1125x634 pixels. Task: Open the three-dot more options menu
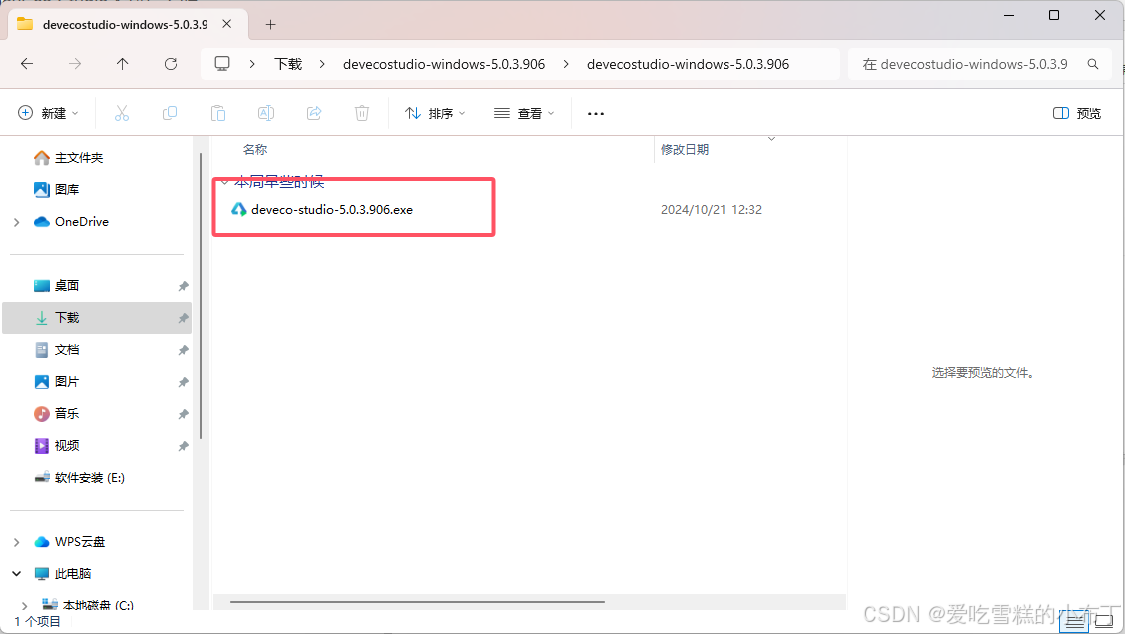tap(596, 113)
